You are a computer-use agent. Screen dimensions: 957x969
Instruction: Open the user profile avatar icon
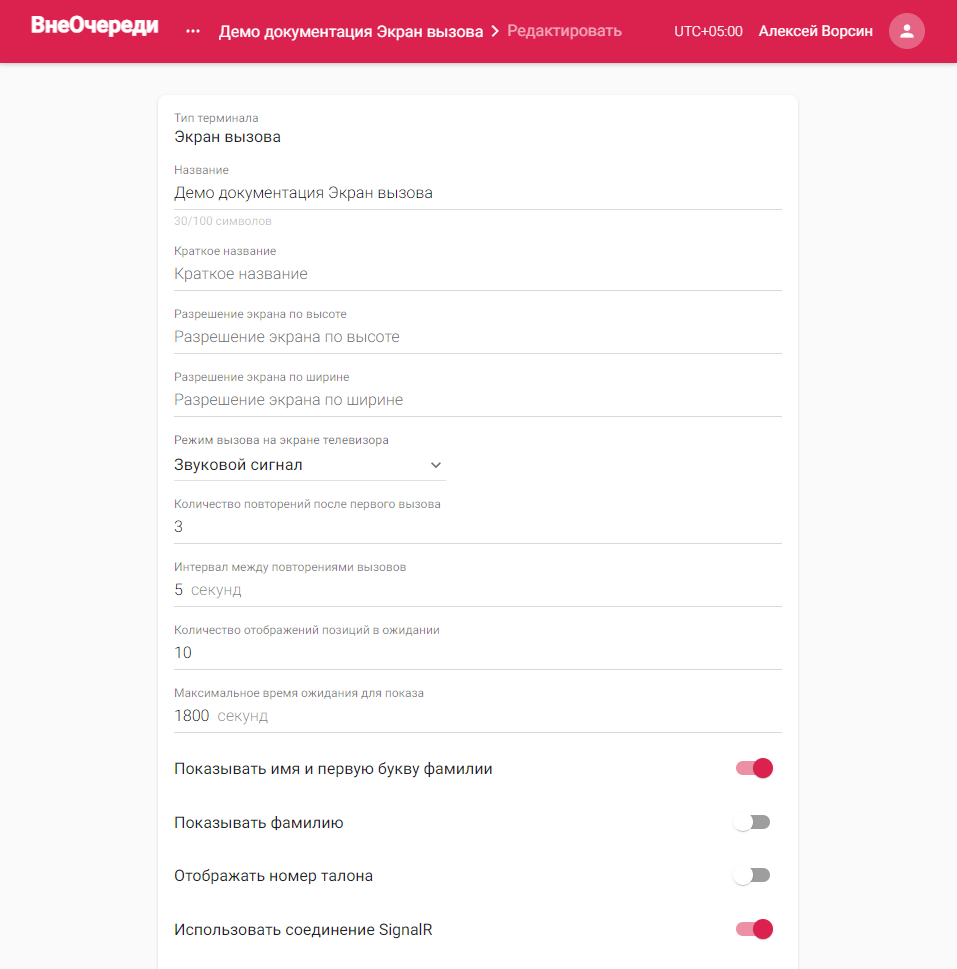[x=906, y=31]
